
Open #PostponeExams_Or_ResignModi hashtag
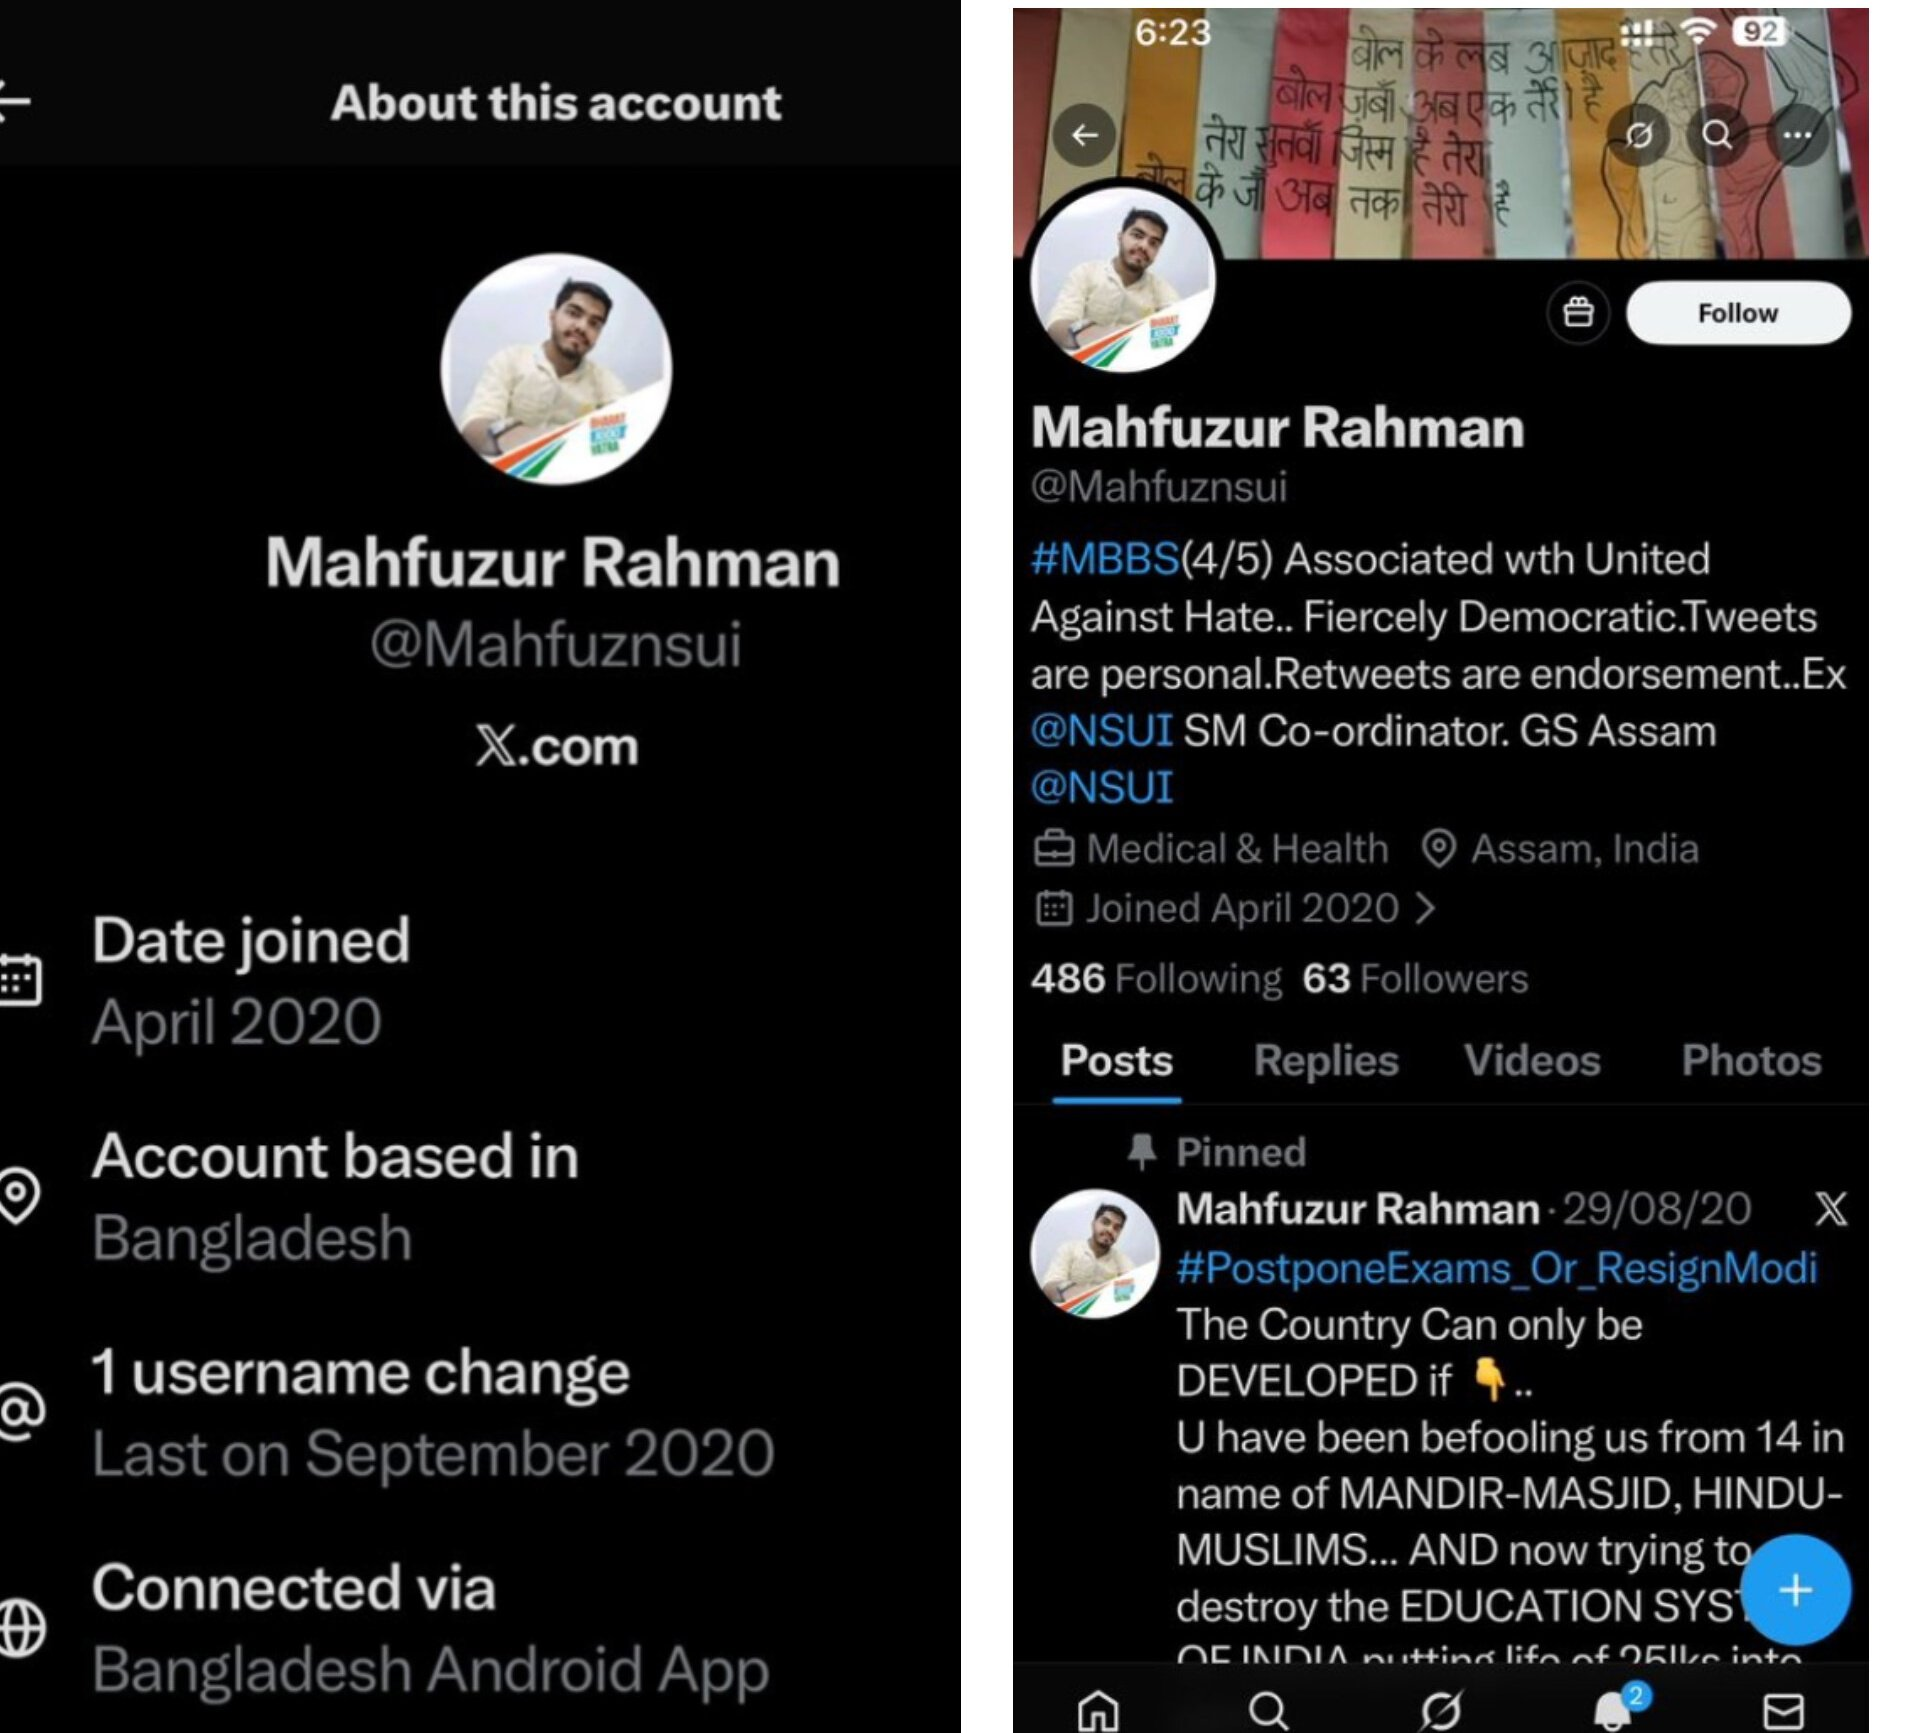1496,1268
